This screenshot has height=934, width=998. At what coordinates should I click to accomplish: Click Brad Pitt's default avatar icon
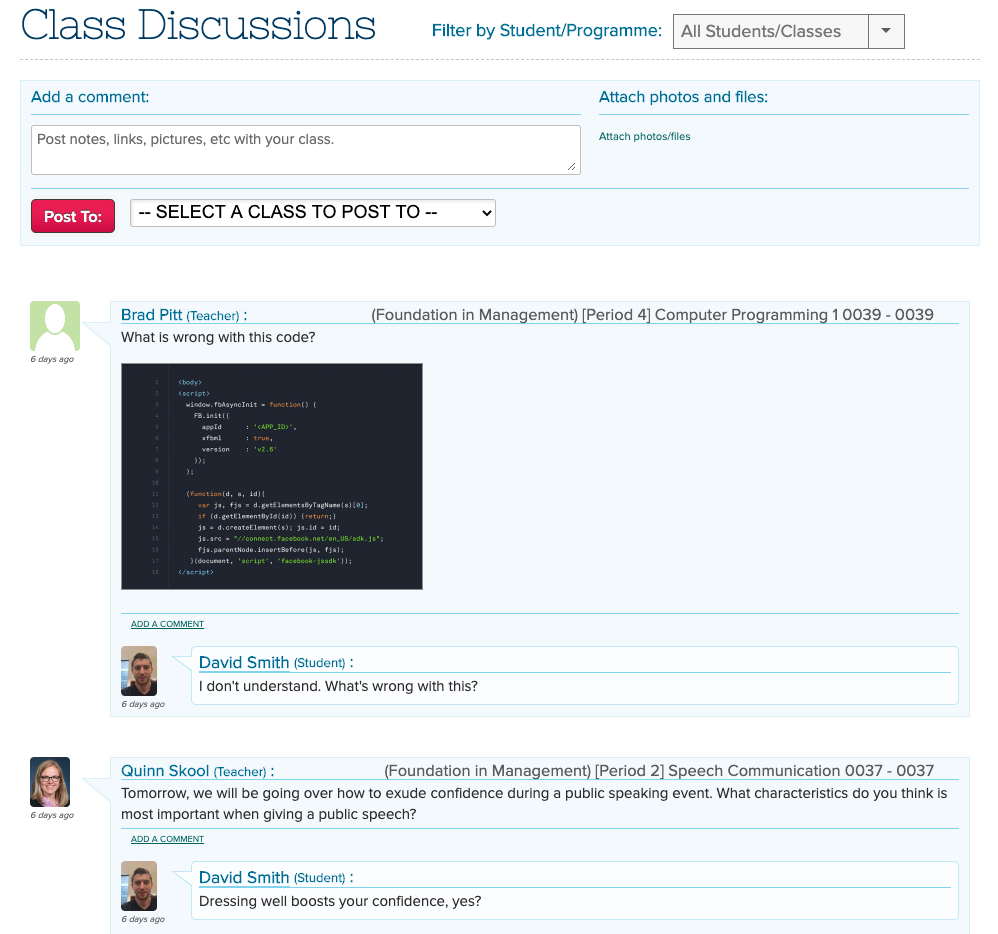[x=55, y=326]
